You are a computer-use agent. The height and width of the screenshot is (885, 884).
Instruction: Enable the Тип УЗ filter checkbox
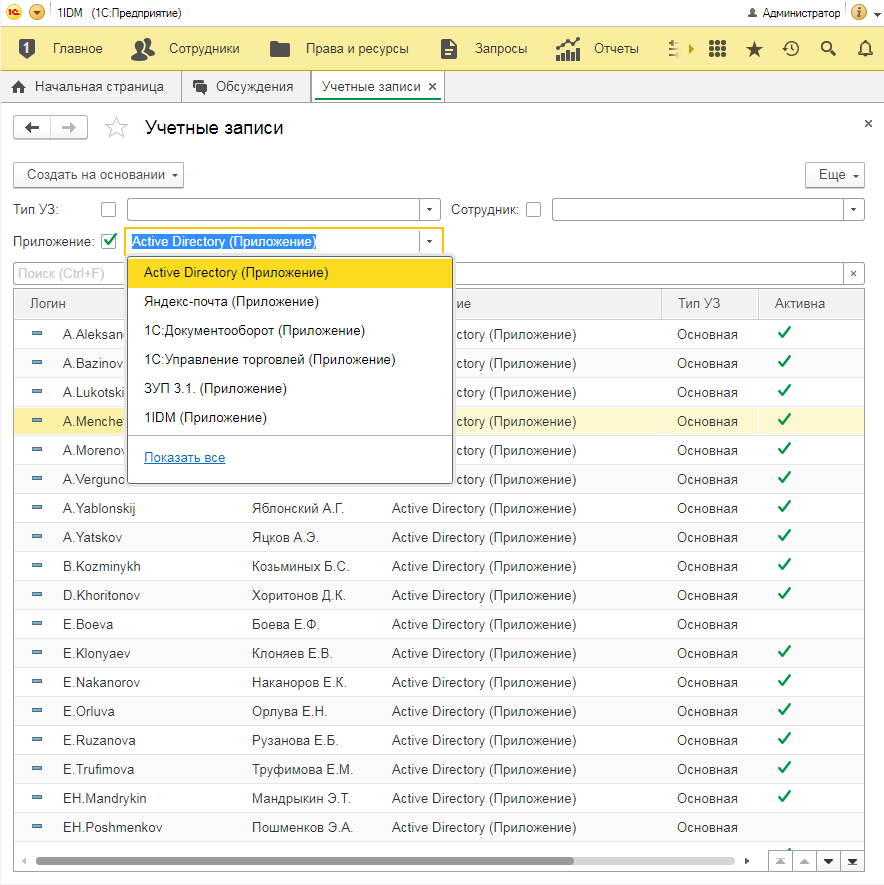pyautogui.click(x=109, y=210)
